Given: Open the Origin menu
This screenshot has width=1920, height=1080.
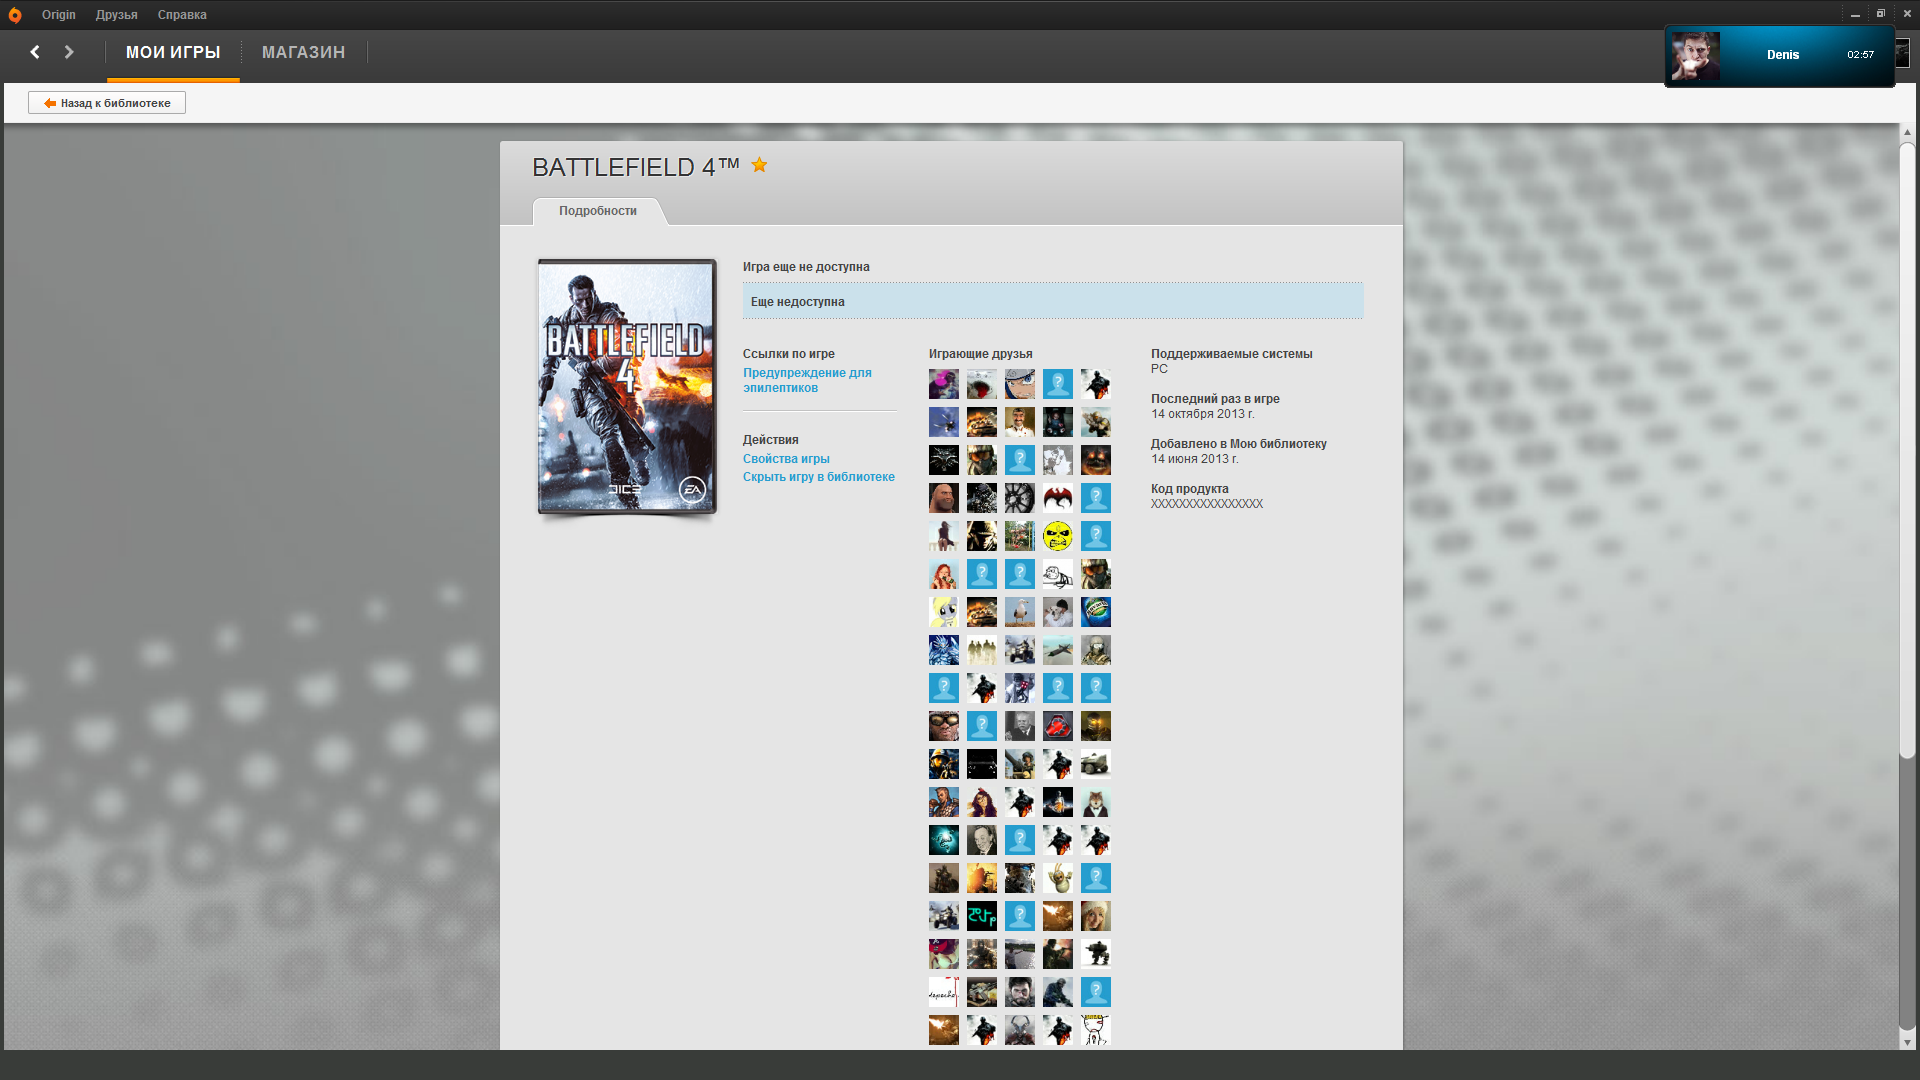Looking at the screenshot, I should click(x=58, y=15).
